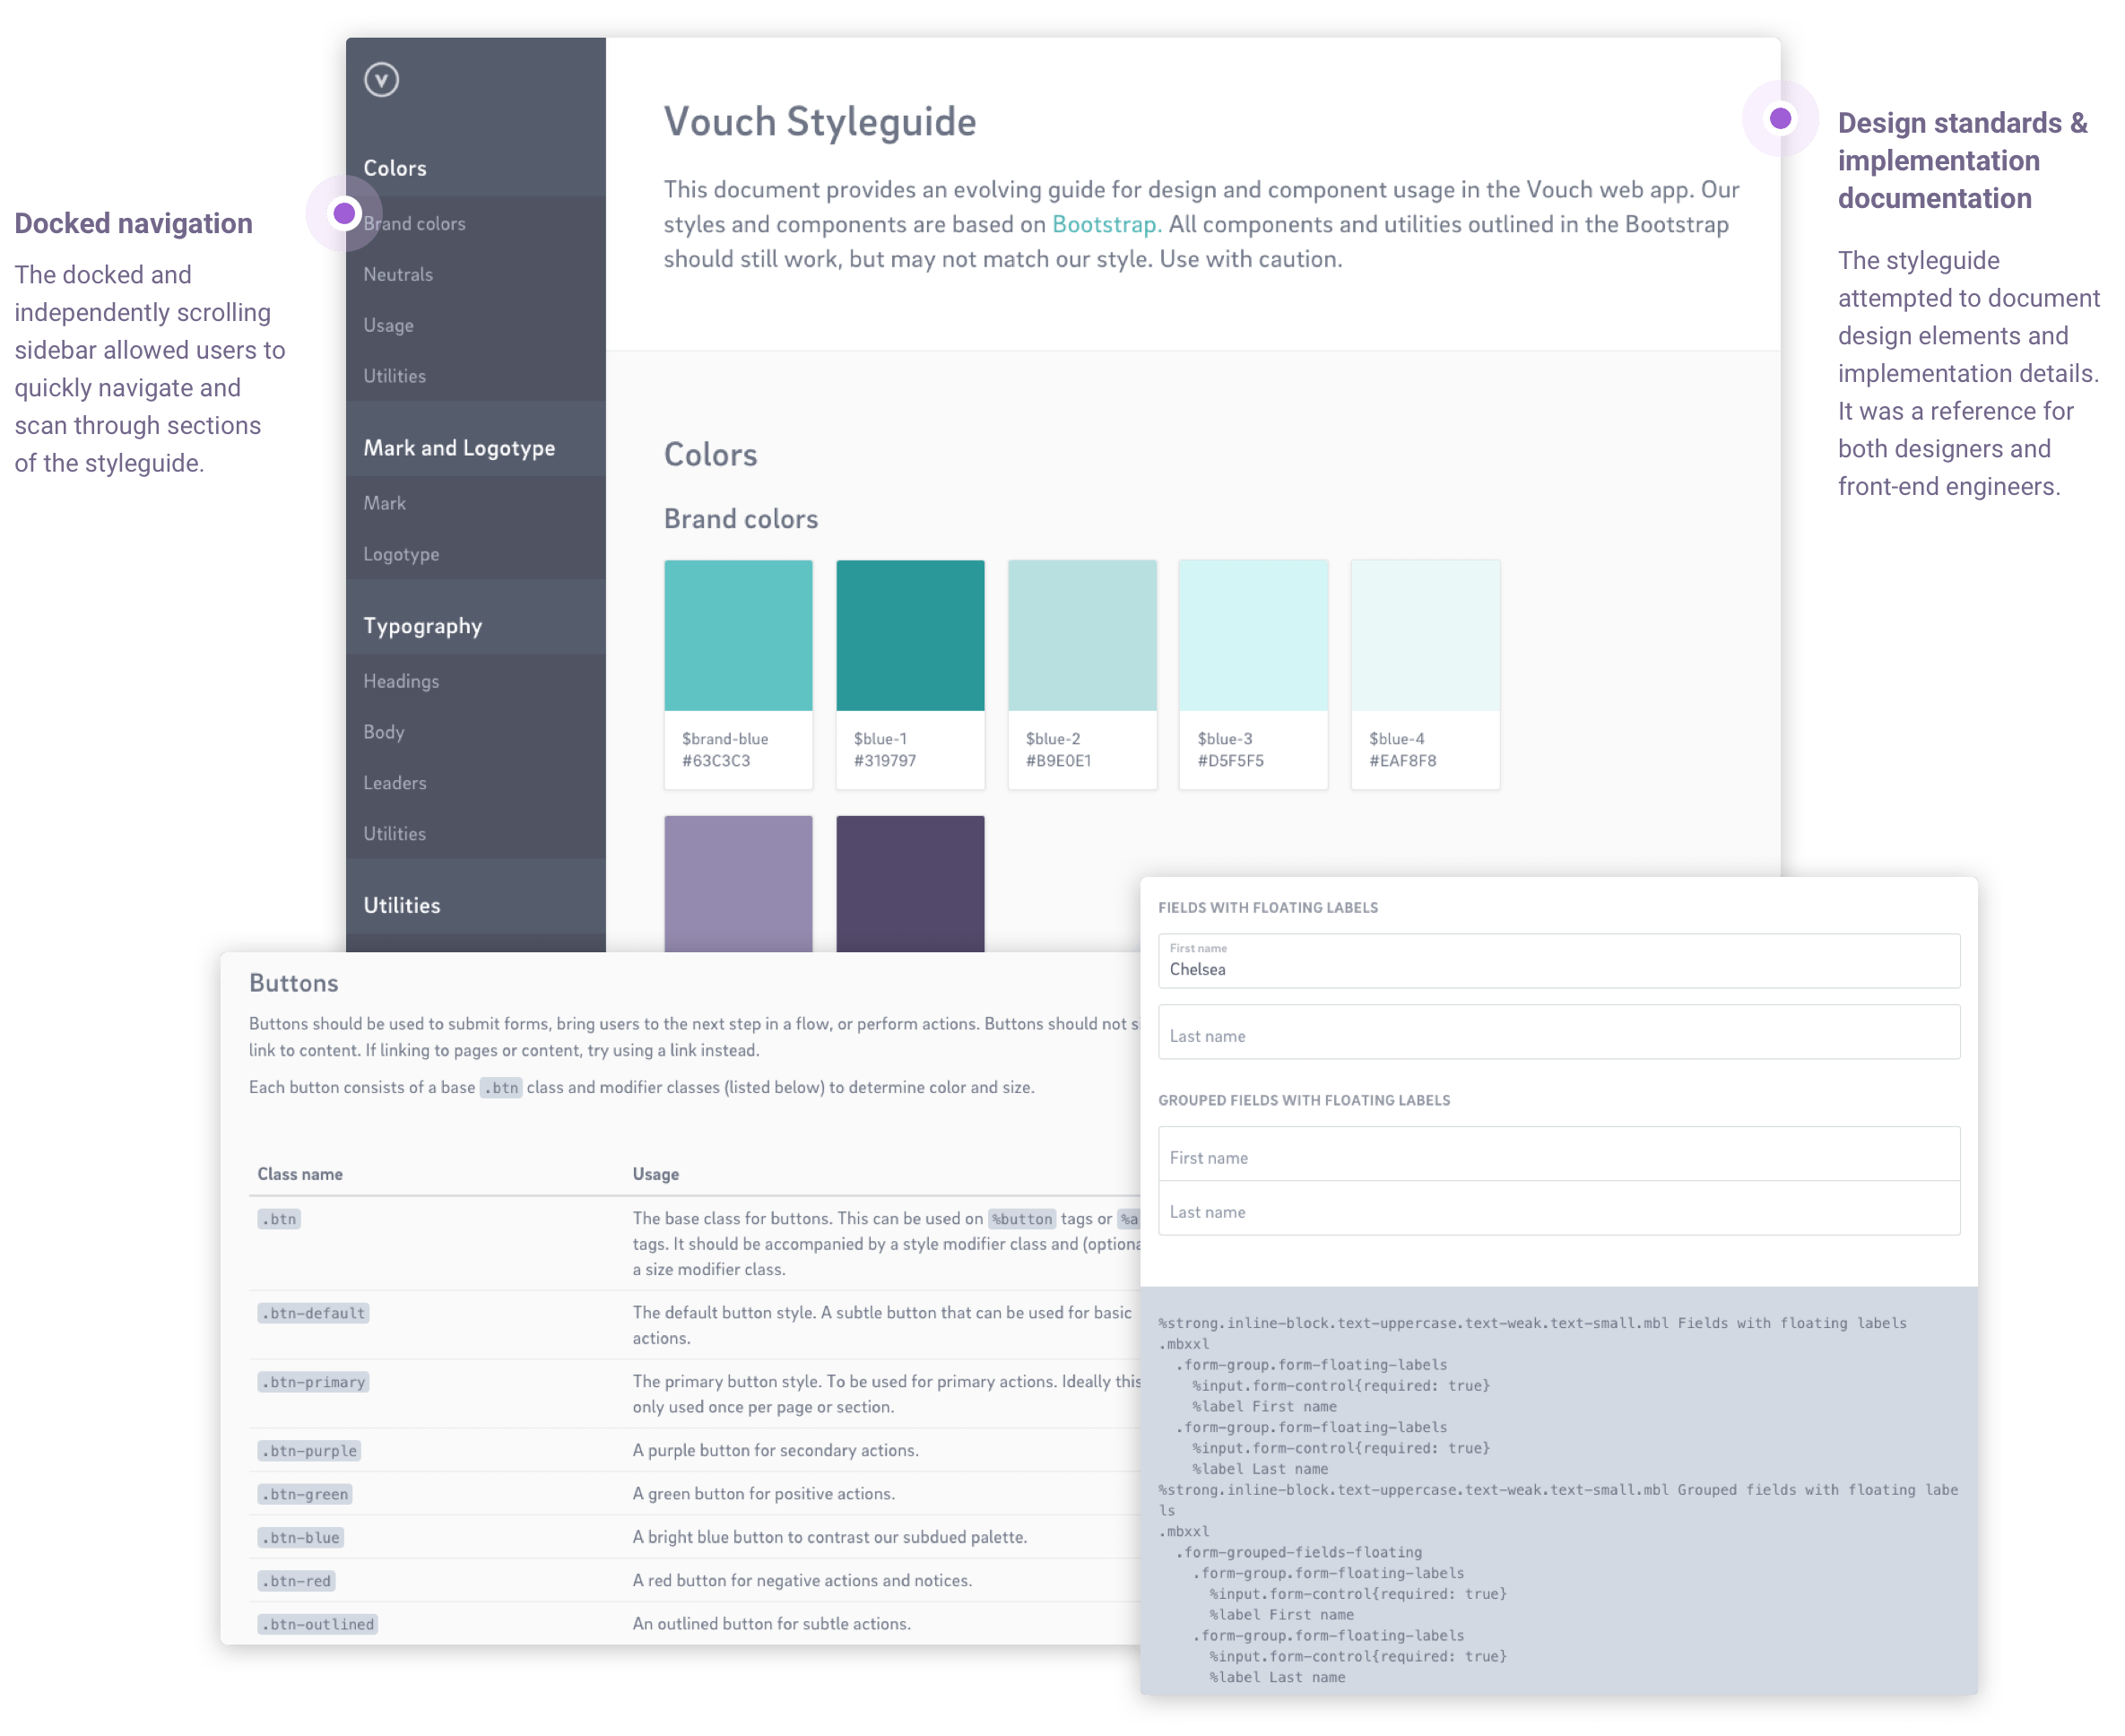Jump to Logotype in the sidebar

pos(401,554)
